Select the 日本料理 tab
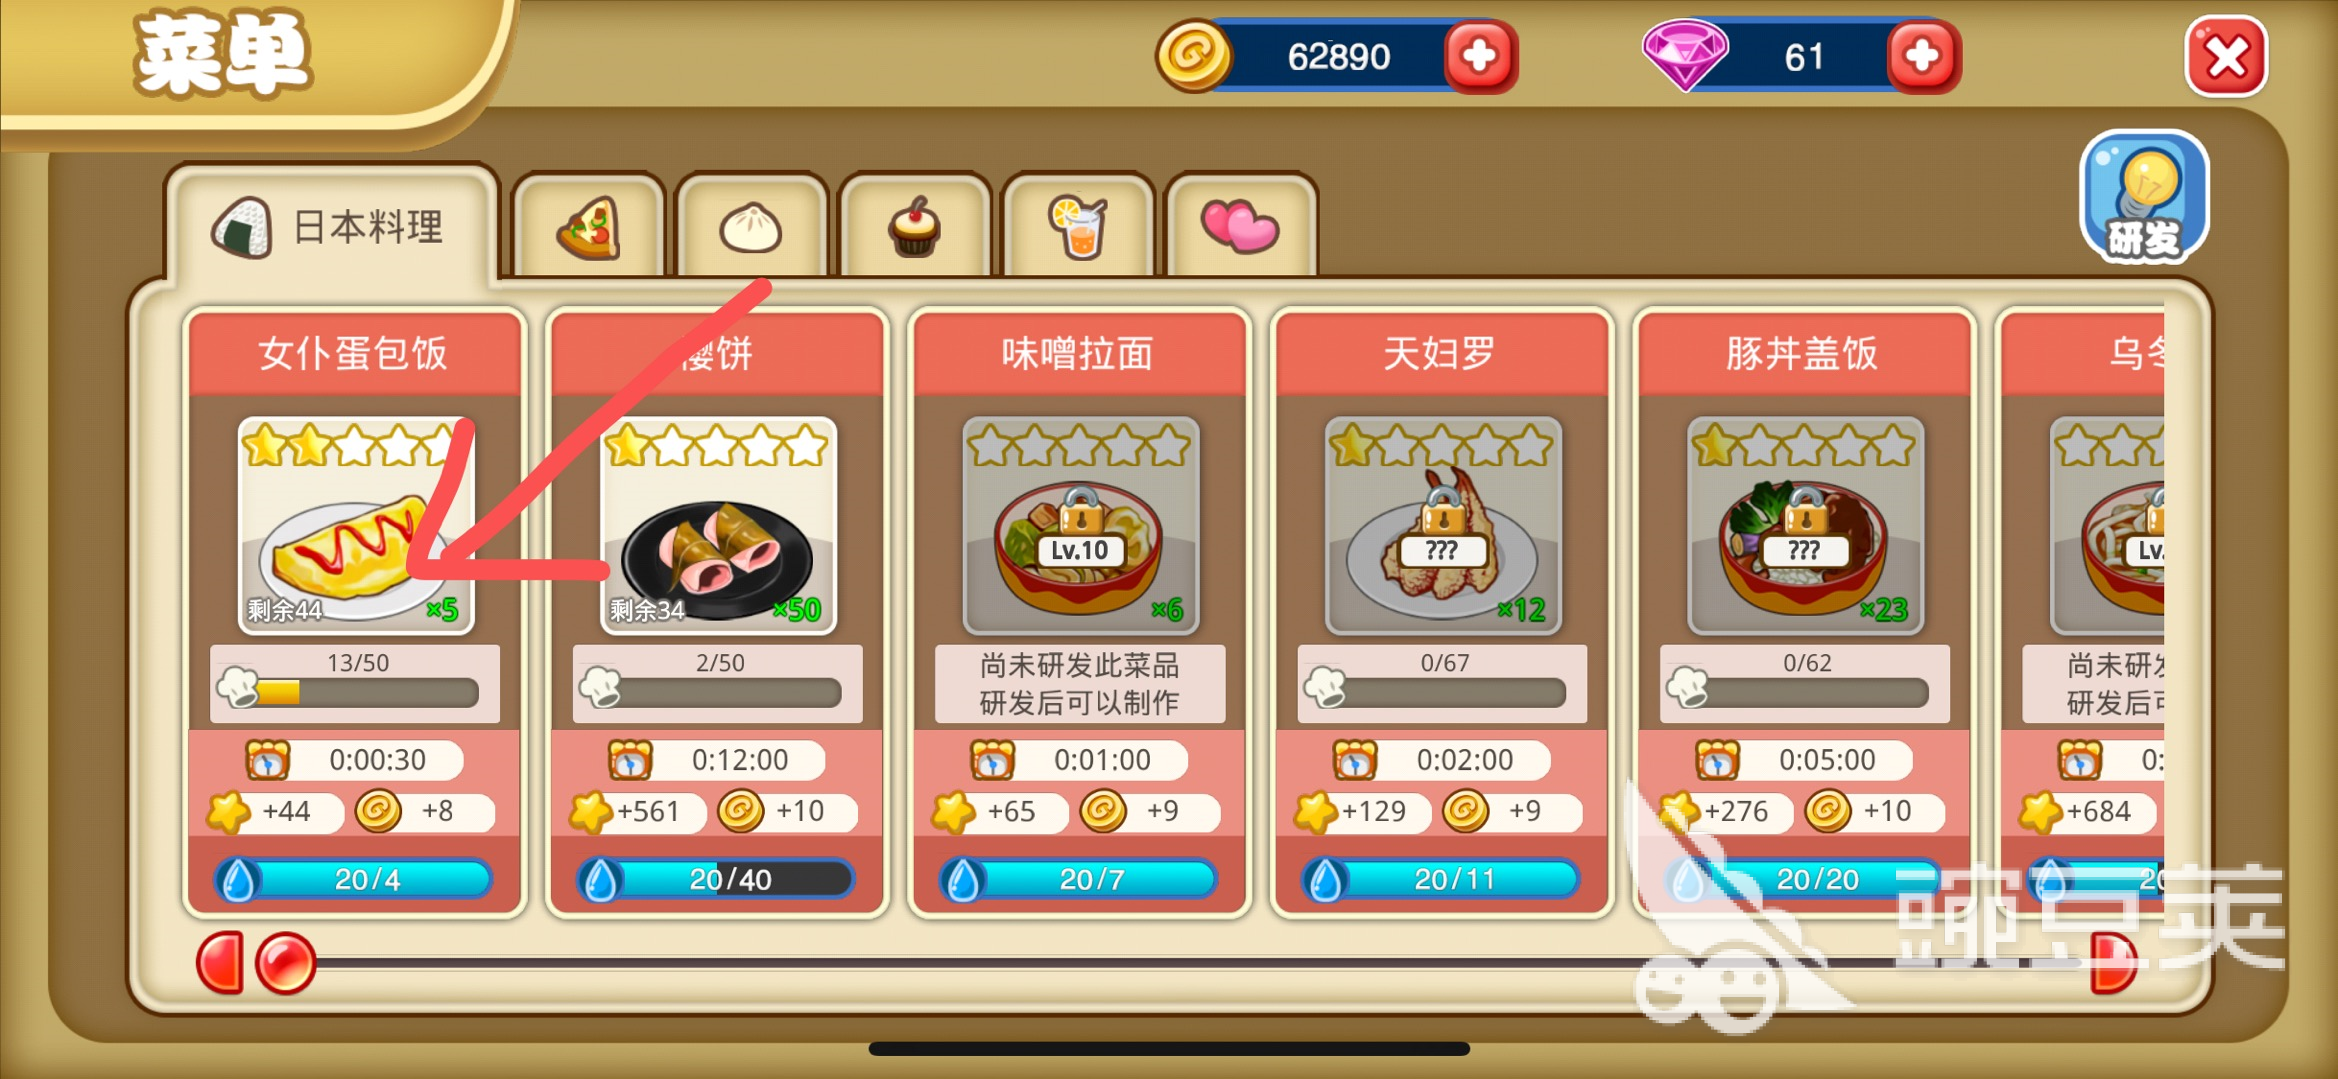The width and height of the screenshot is (2338, 1079). click(332, 227)
